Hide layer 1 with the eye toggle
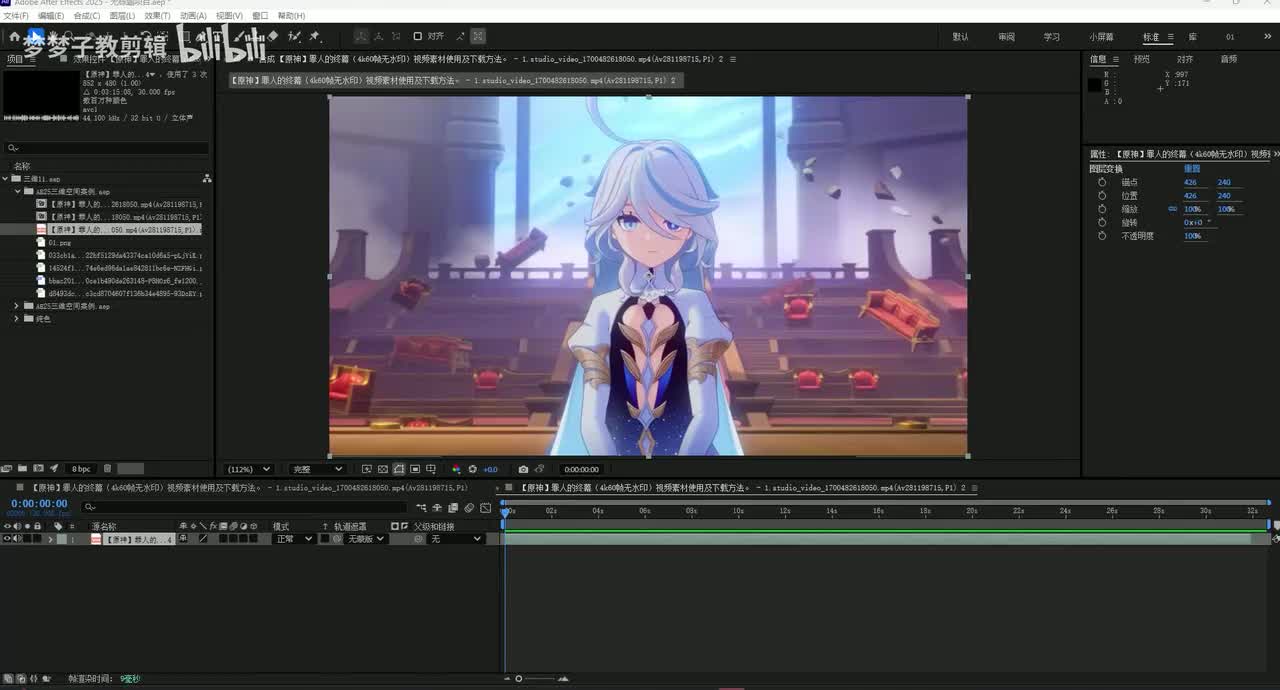Image resolution: width=1280 pixels, height=690 pixels. coord(7,539)
